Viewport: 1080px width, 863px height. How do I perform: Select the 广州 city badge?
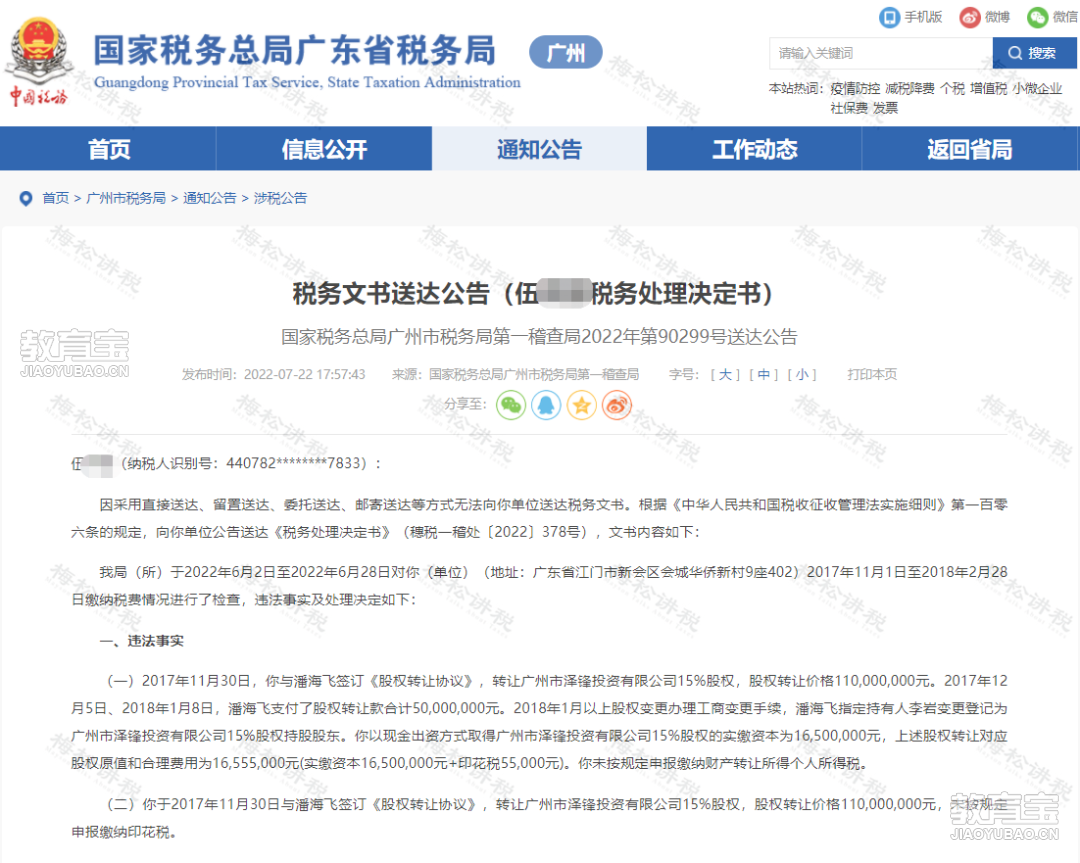tap(565, 52)
